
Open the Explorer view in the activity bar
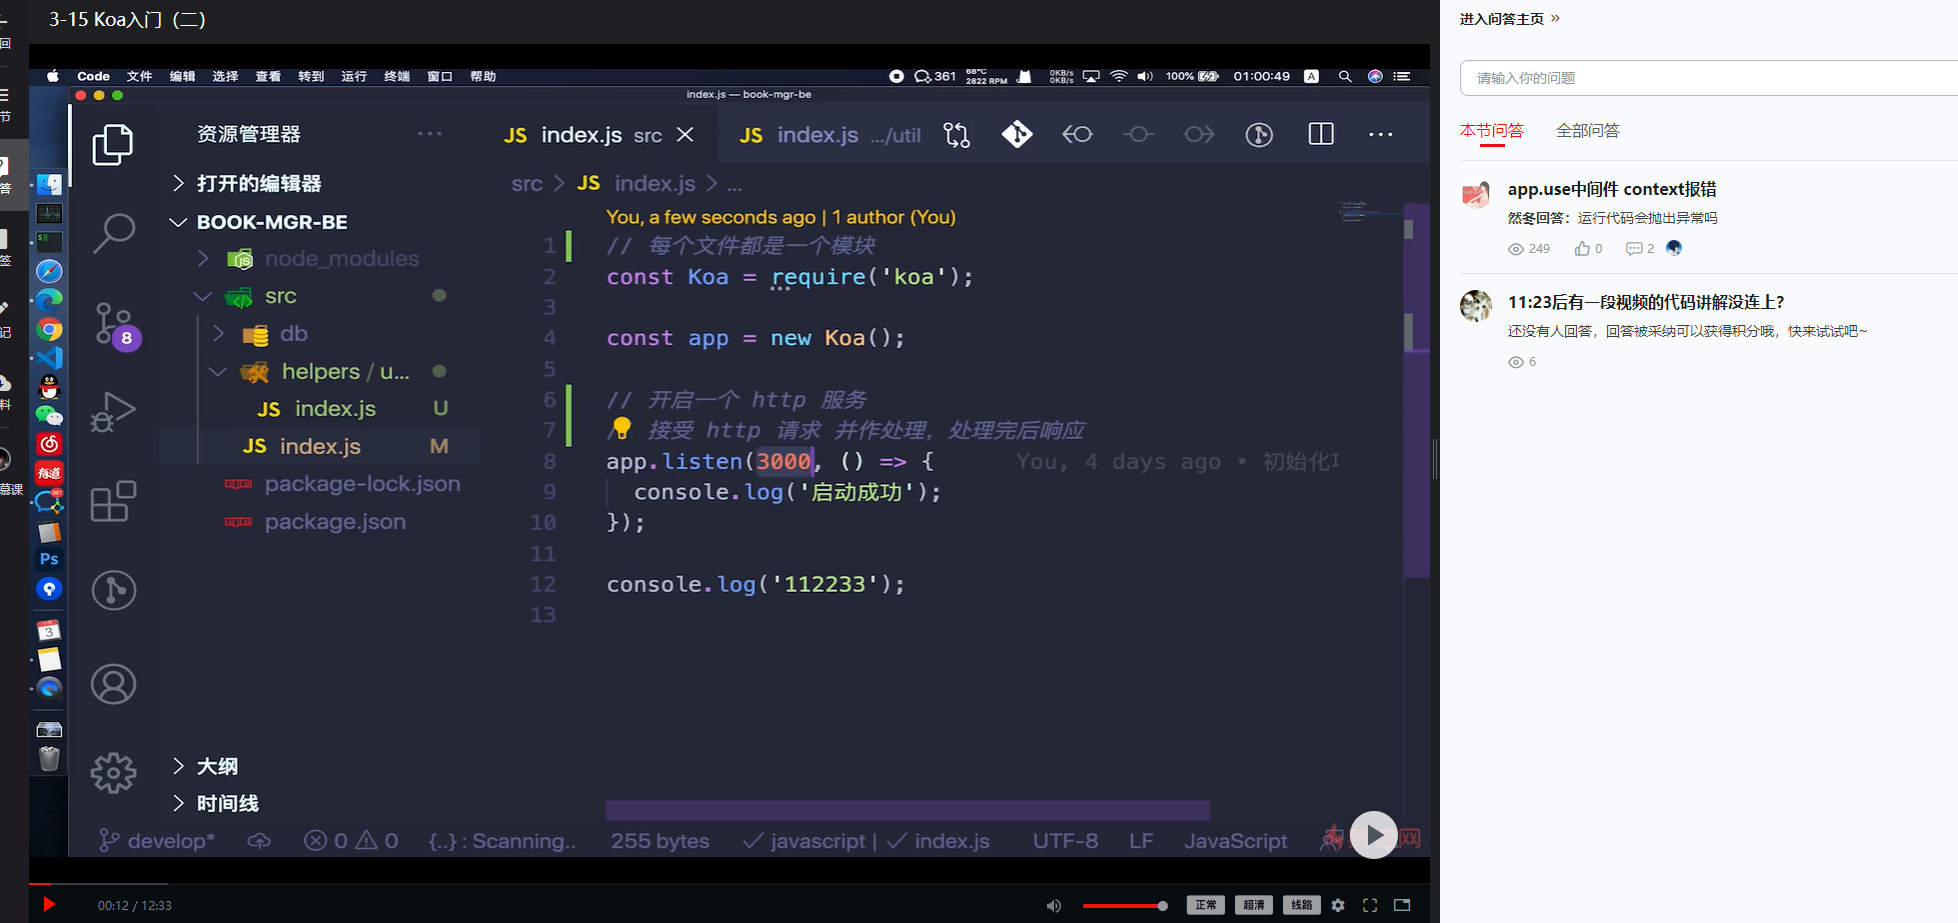(113, 144)
